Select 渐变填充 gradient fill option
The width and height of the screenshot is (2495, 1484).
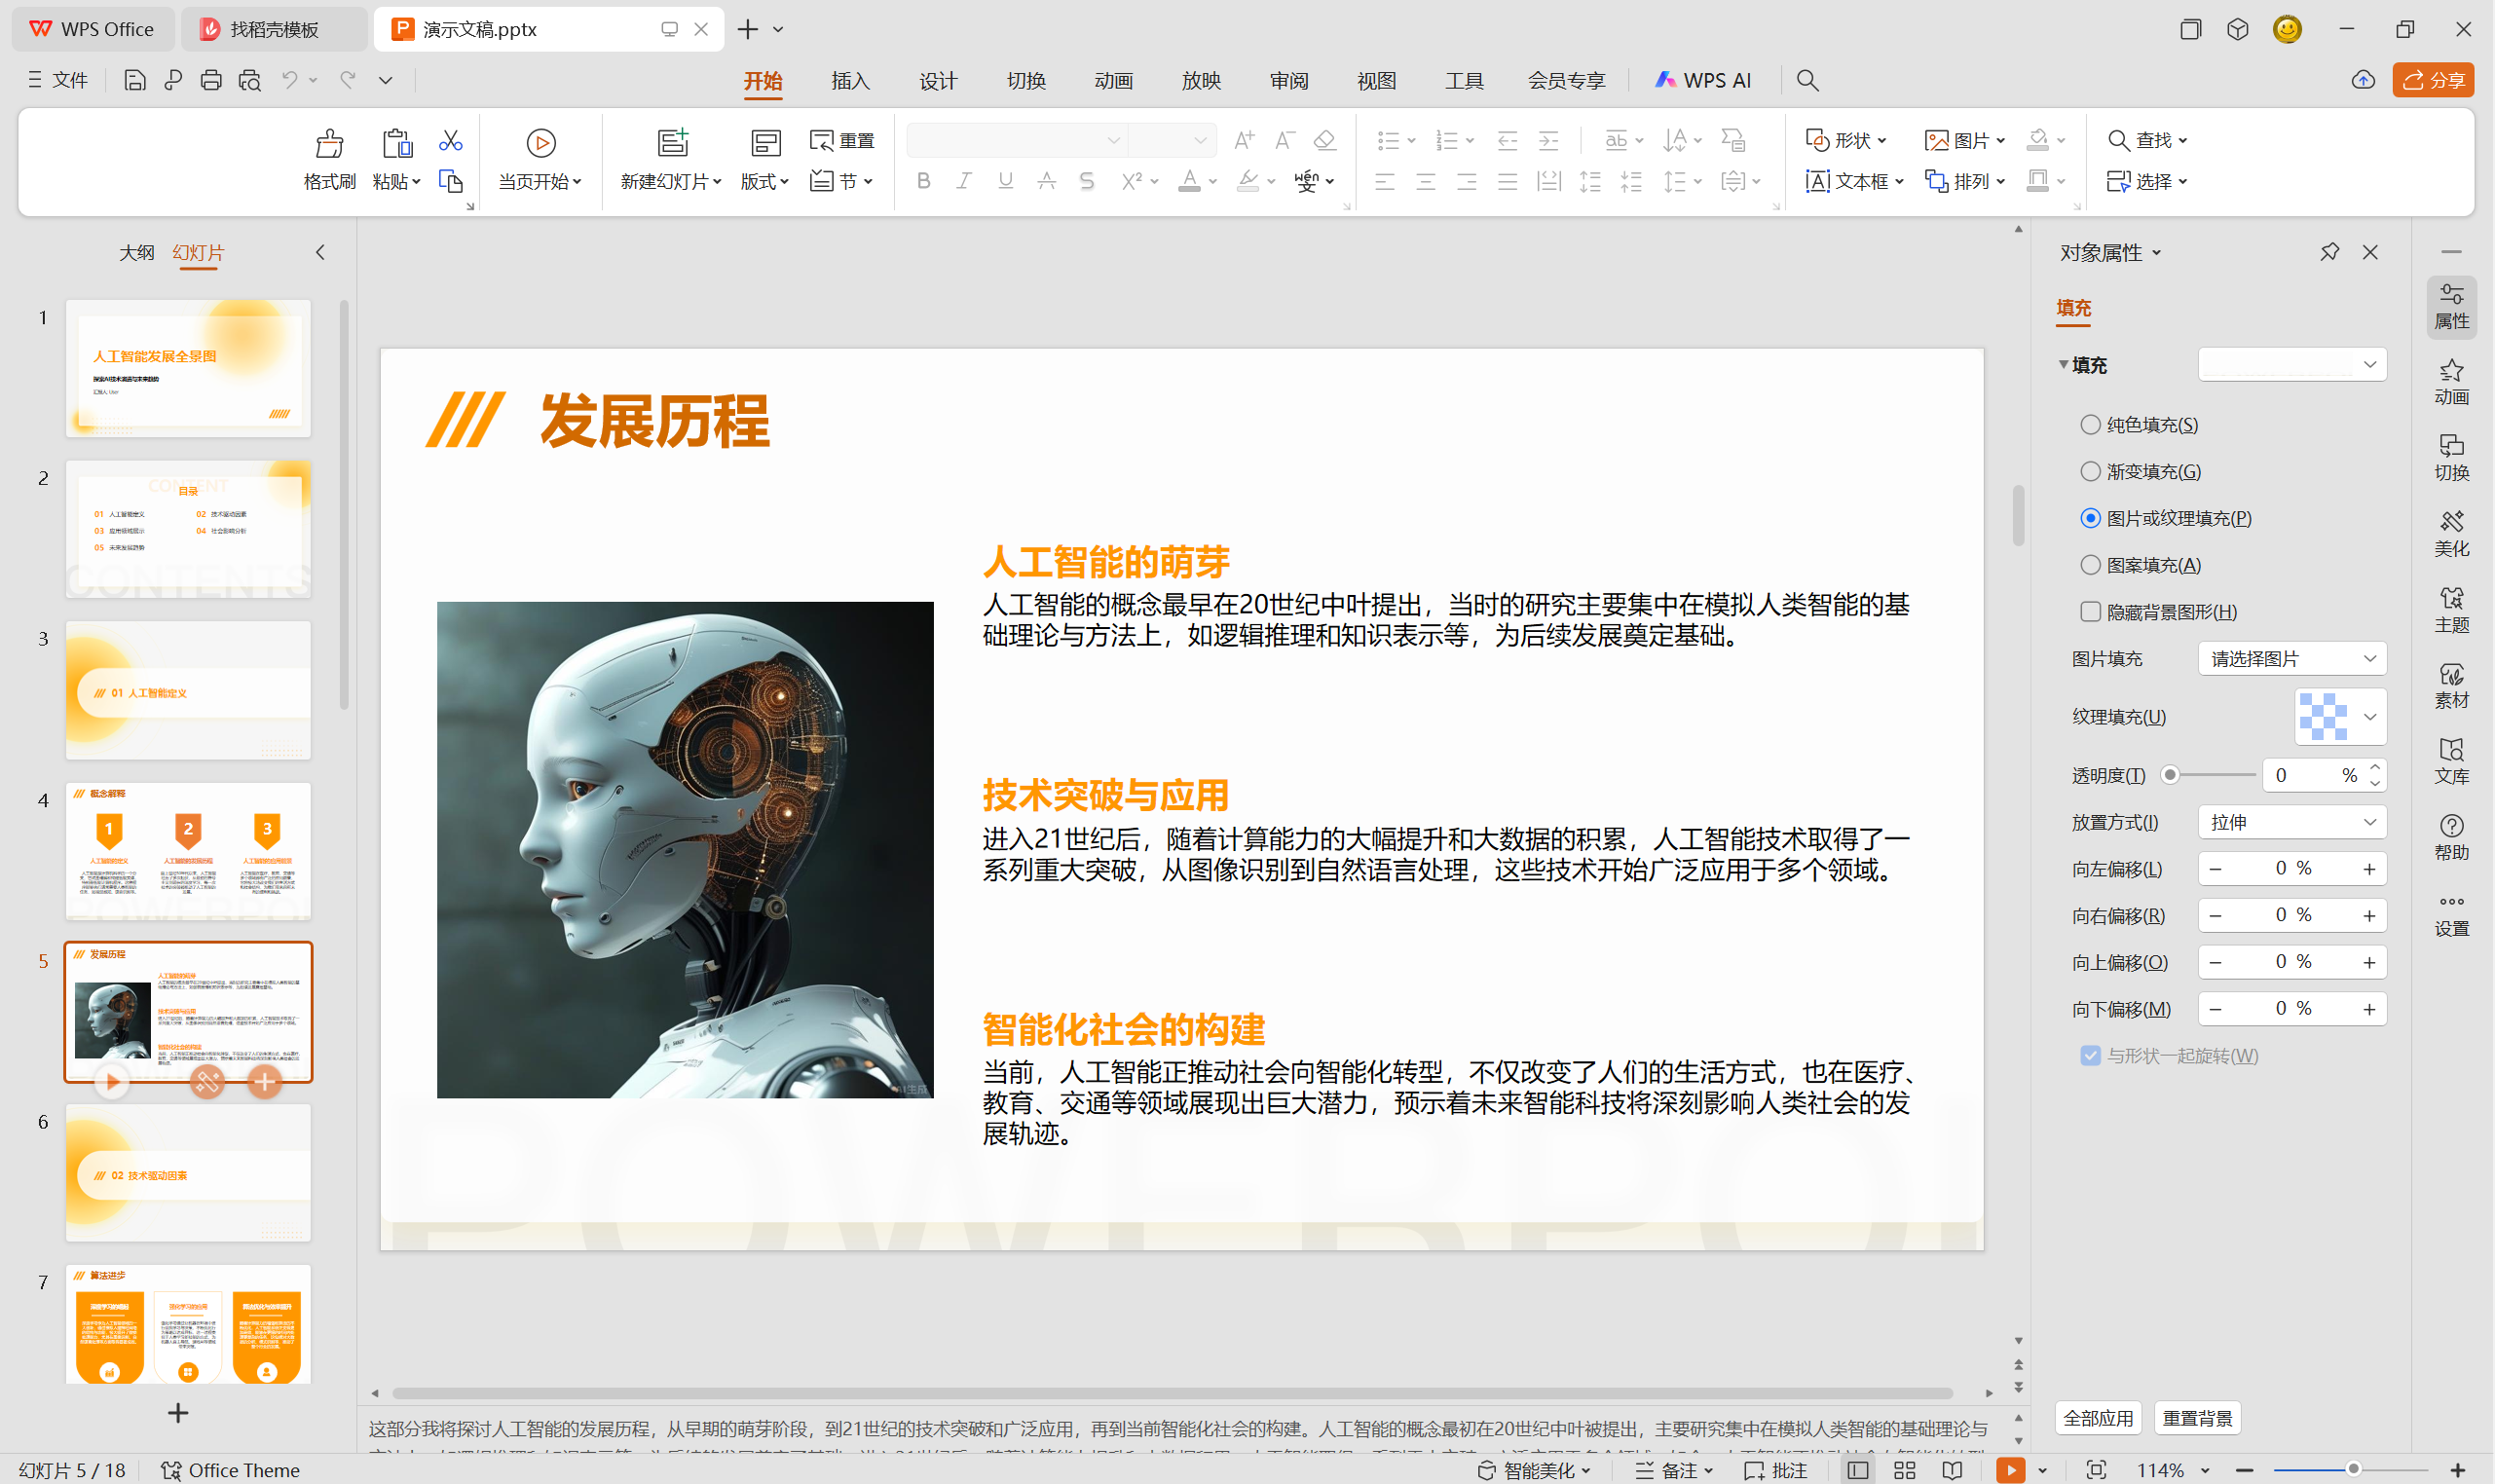coord(2090,471)
